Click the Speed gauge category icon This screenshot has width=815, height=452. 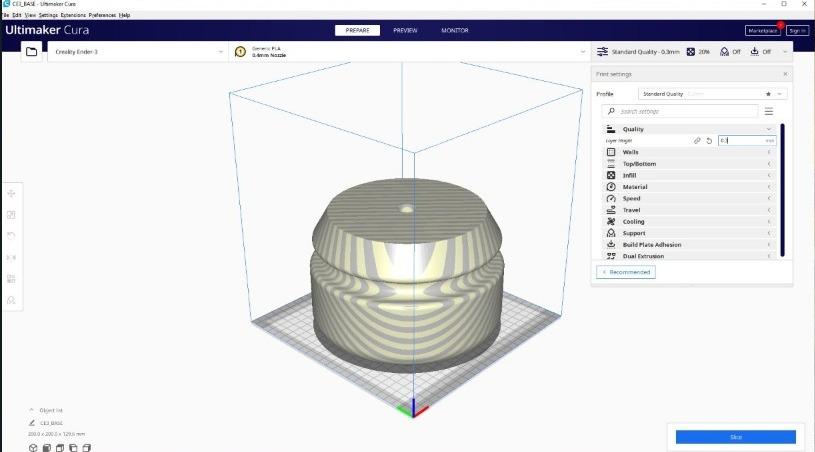pos(611,198)
